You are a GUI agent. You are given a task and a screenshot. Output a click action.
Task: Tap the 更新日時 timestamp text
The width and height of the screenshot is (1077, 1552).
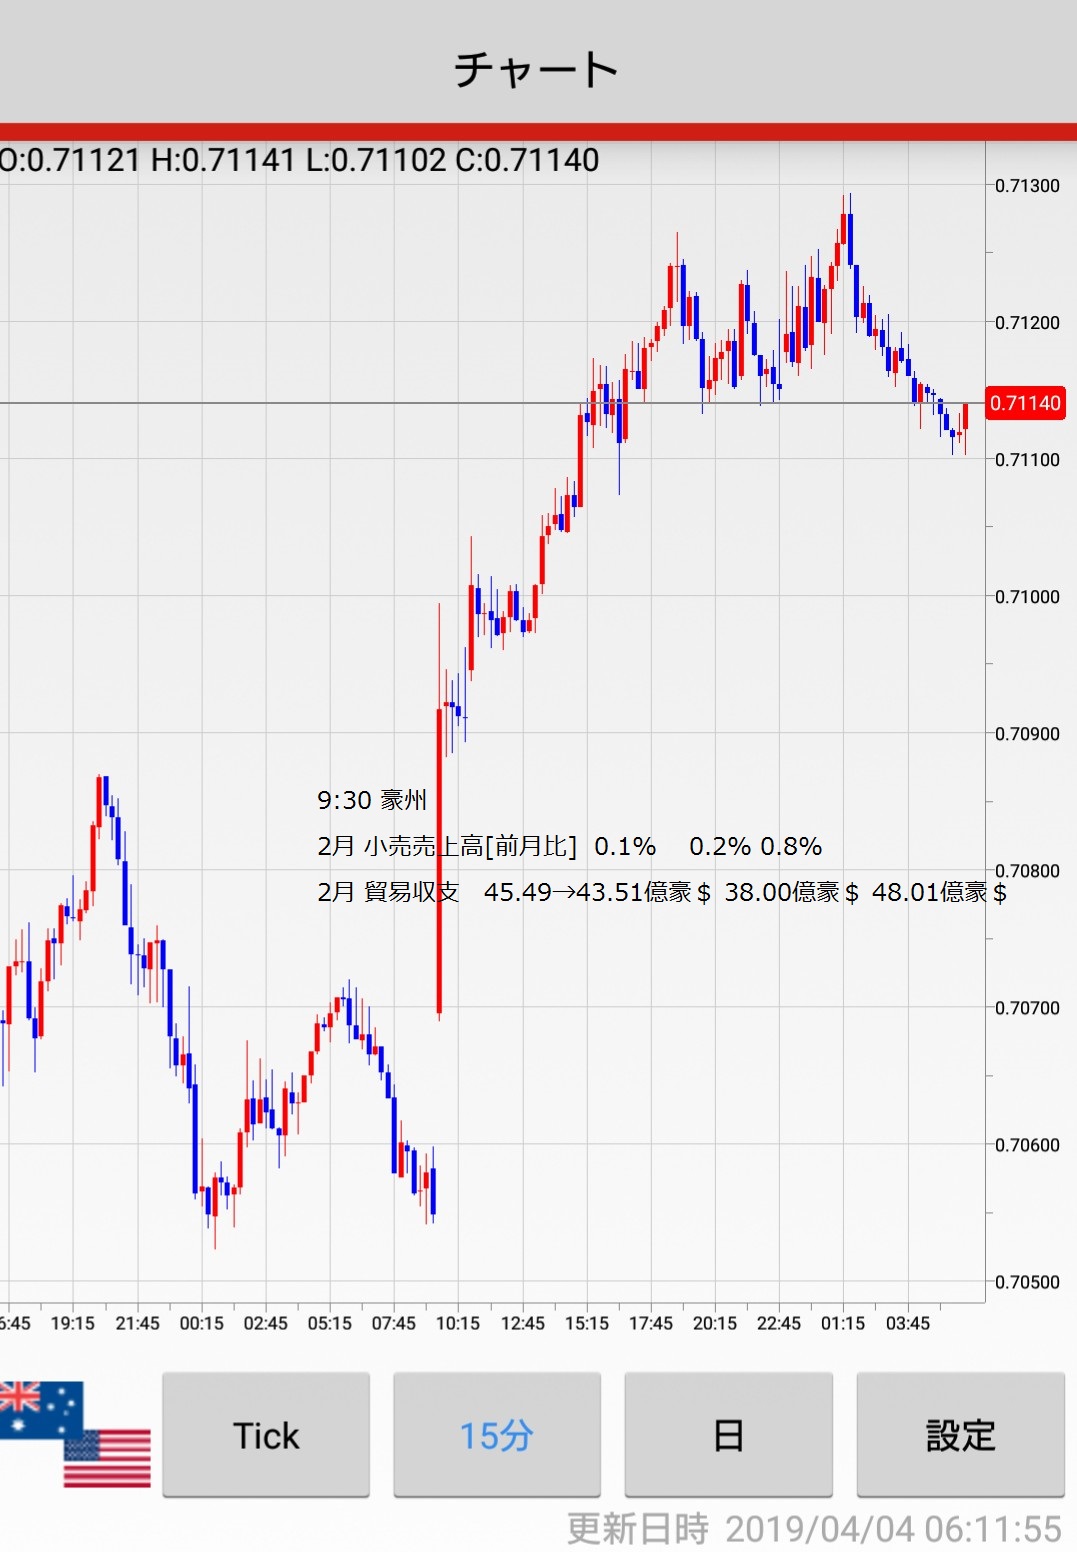814,1529
